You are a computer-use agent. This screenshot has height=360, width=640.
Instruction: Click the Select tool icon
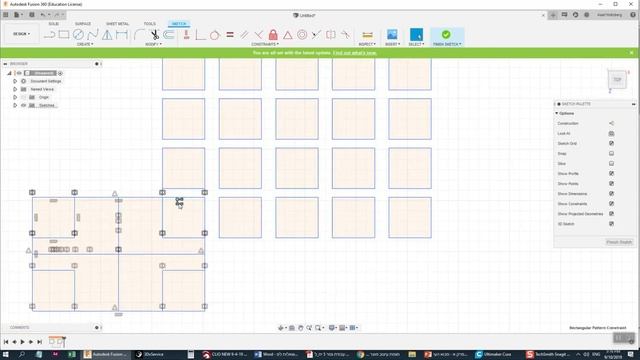[x=416, y=35]
